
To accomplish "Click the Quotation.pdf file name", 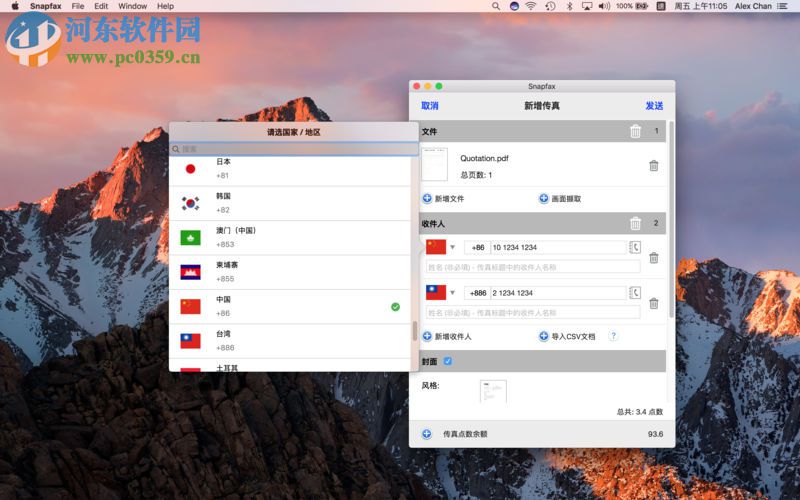I will point(484,158).
